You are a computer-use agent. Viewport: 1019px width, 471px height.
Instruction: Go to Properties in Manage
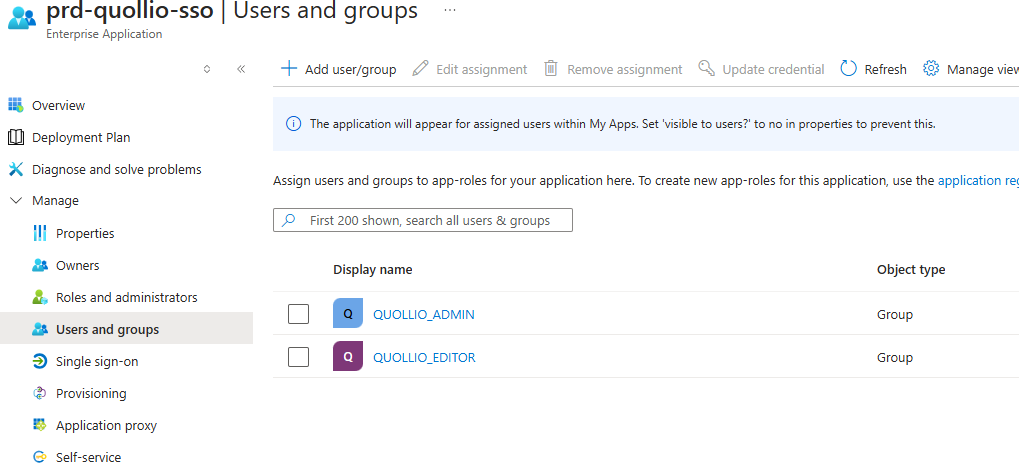[85, 233]
